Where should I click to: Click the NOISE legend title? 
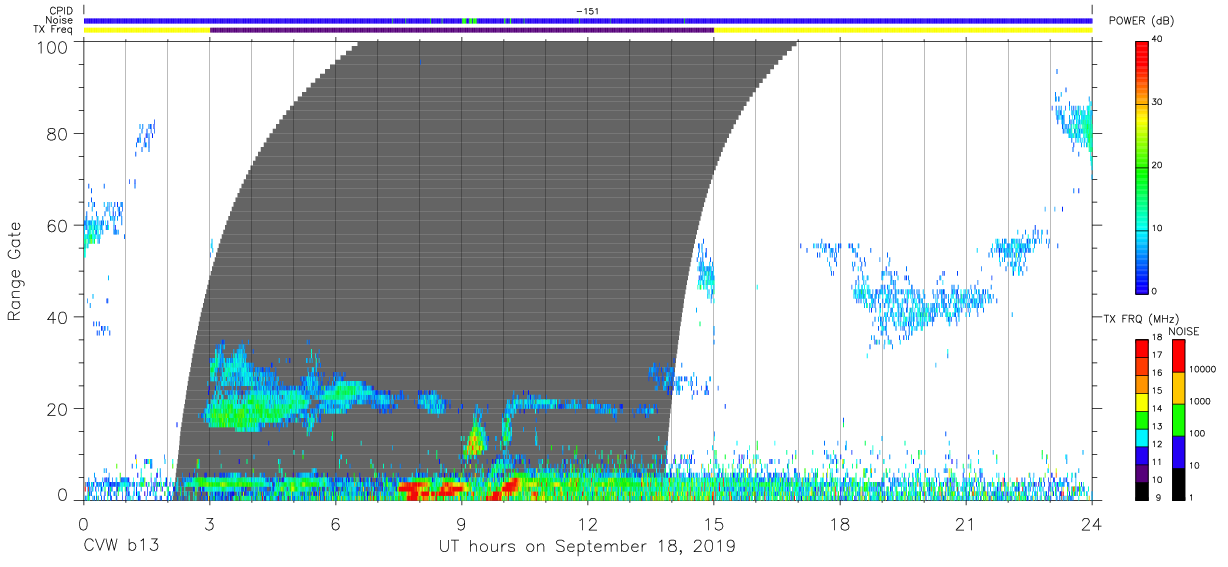(1185, 331)
